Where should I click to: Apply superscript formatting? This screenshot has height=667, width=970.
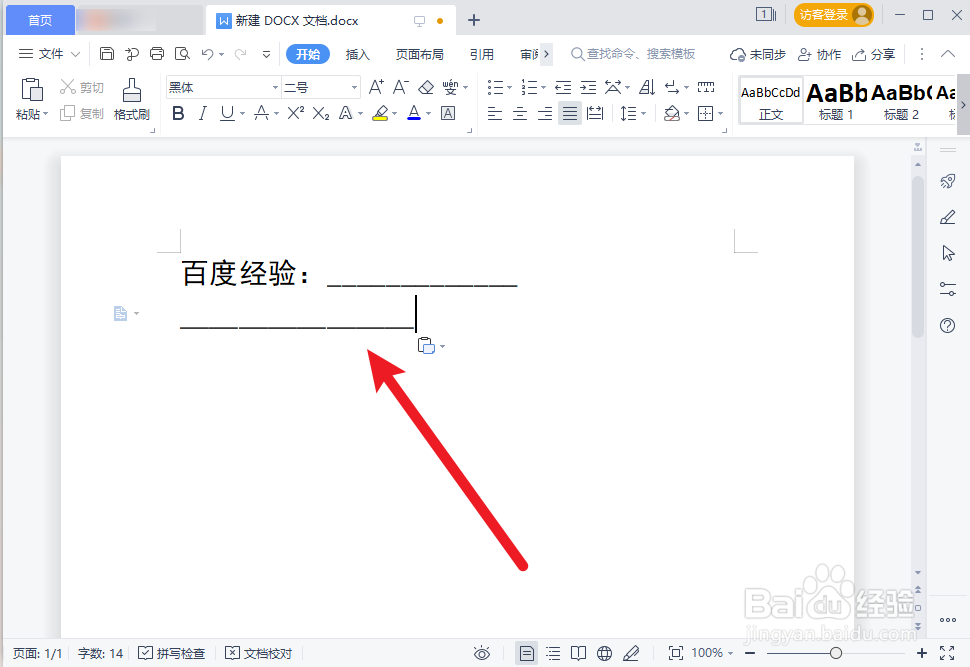(x=293, y=113)
